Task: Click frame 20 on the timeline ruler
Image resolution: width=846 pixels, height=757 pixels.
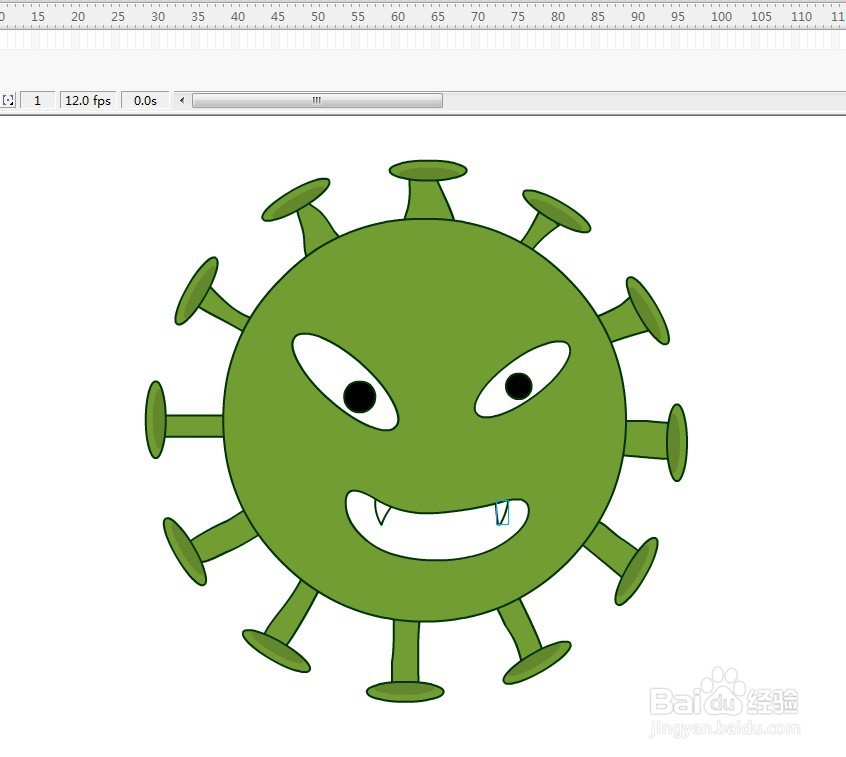Action: pos(78,17)
